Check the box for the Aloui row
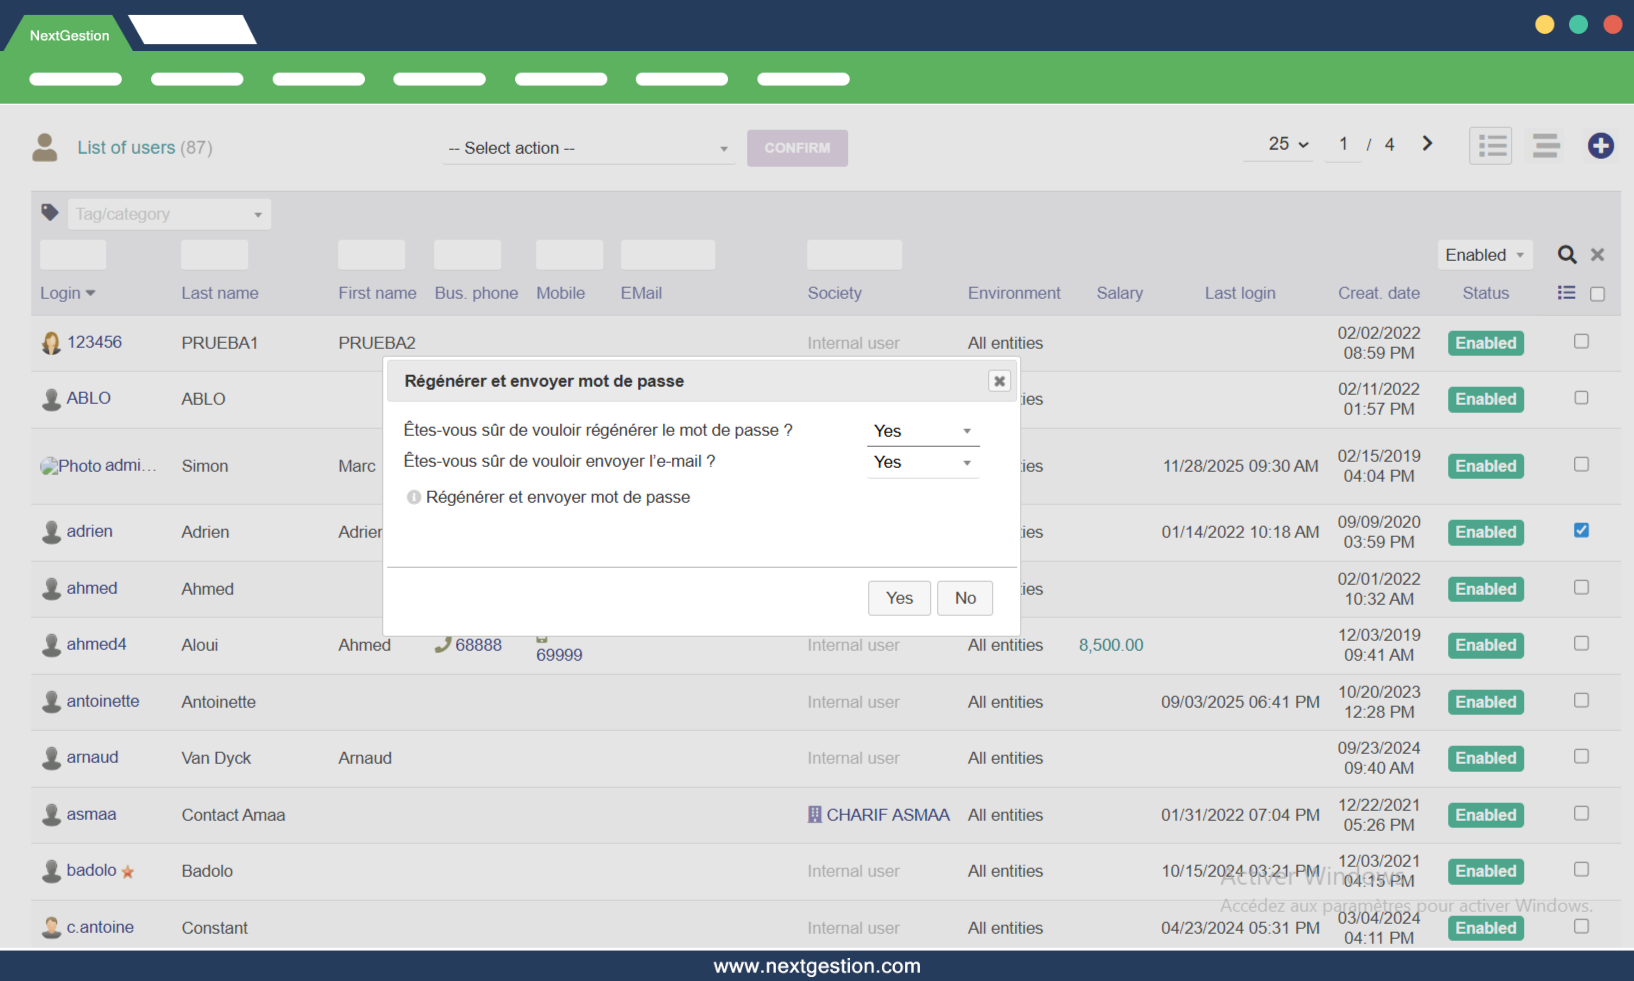 (x=1581, y=644)
